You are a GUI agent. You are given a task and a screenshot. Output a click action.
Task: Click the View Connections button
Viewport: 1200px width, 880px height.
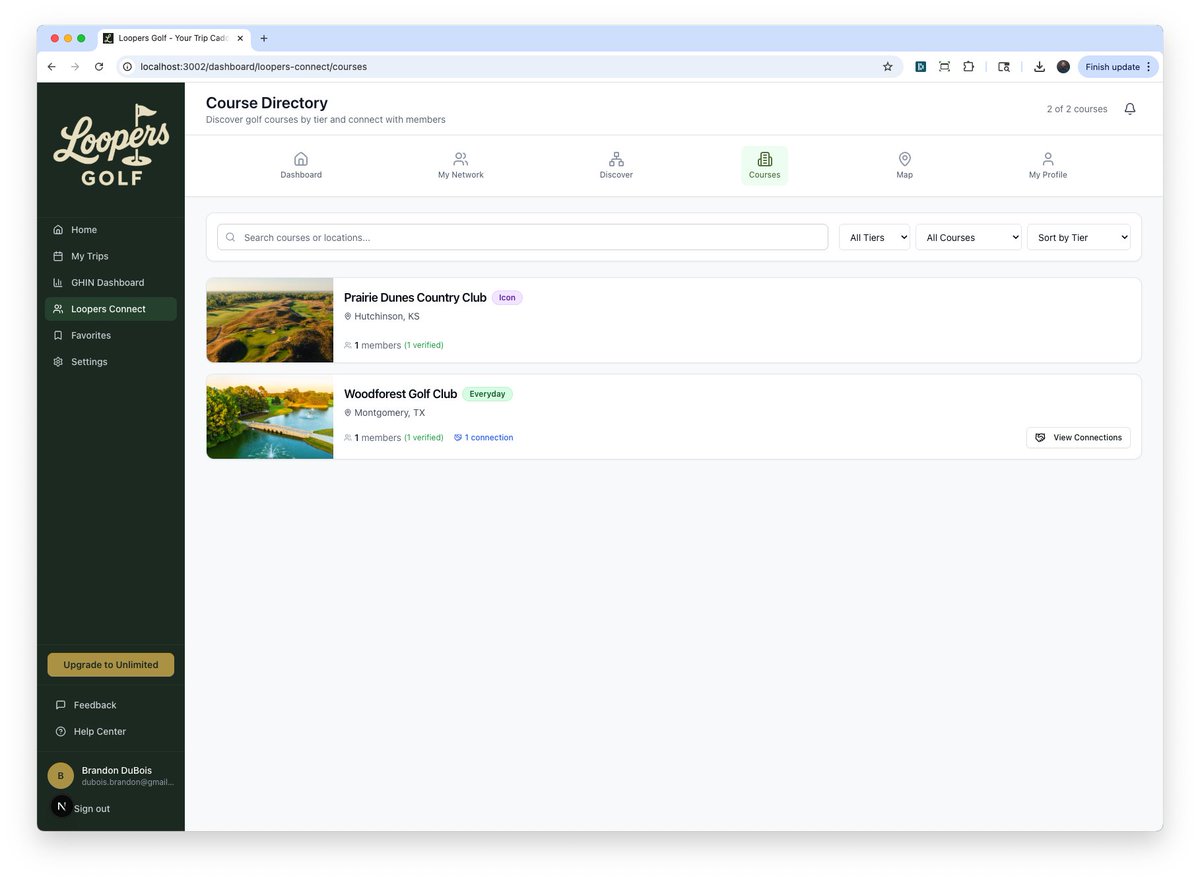click(x=1078, y=438)
